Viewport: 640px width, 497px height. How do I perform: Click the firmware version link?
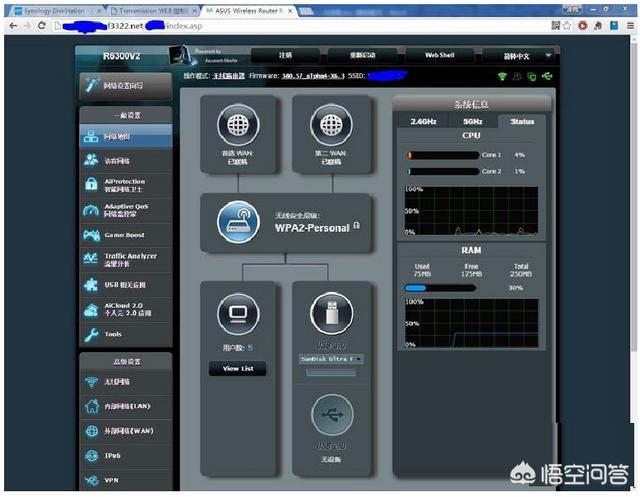pyautogui.click(x=313, y=76)
